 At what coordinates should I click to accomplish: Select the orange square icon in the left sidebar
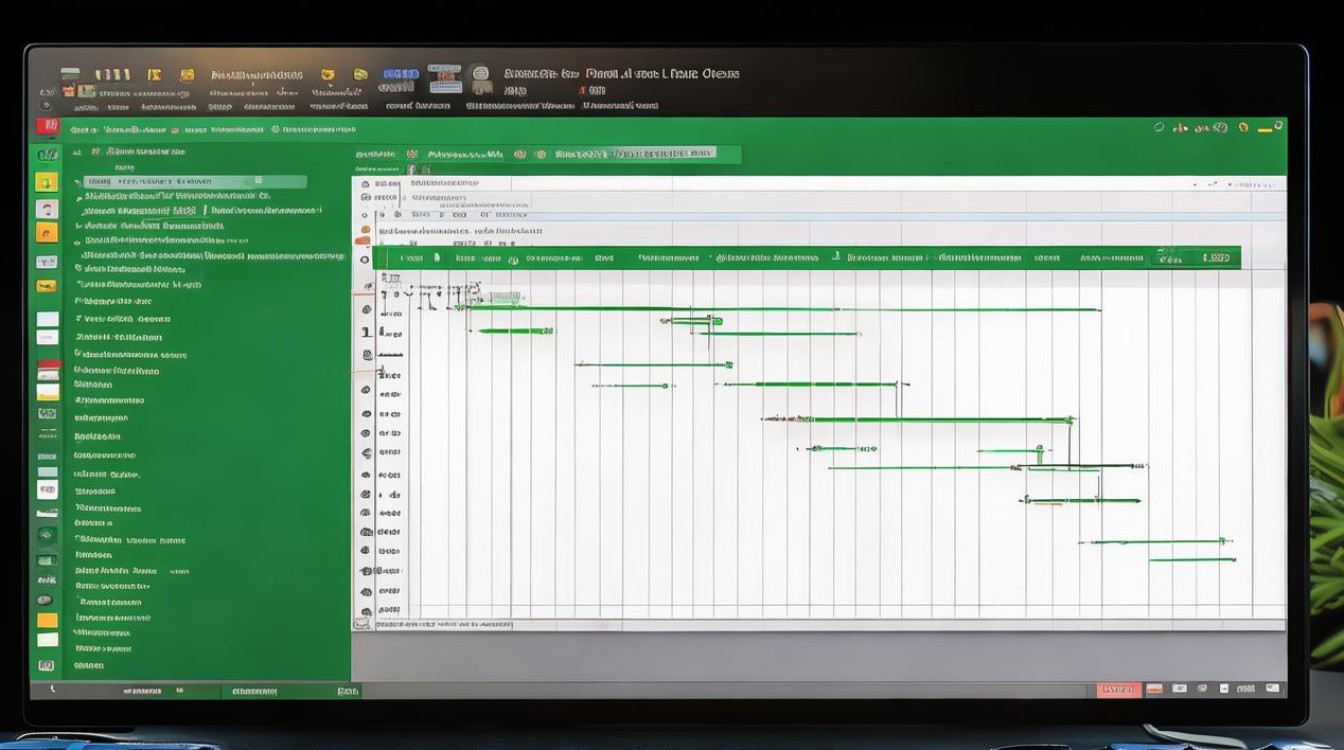click(x=46, y=233)
